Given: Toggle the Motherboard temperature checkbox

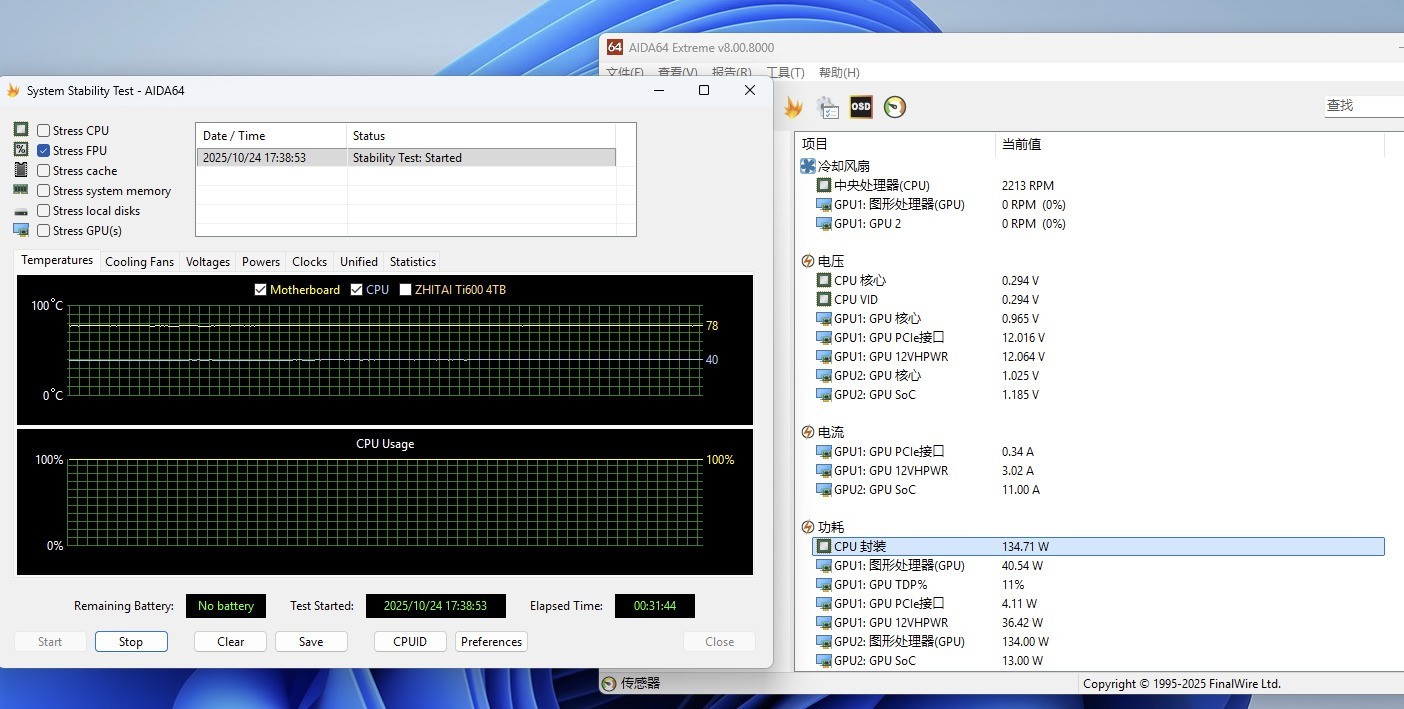Looking at the screenshot, I should click(x=261, y=290).
